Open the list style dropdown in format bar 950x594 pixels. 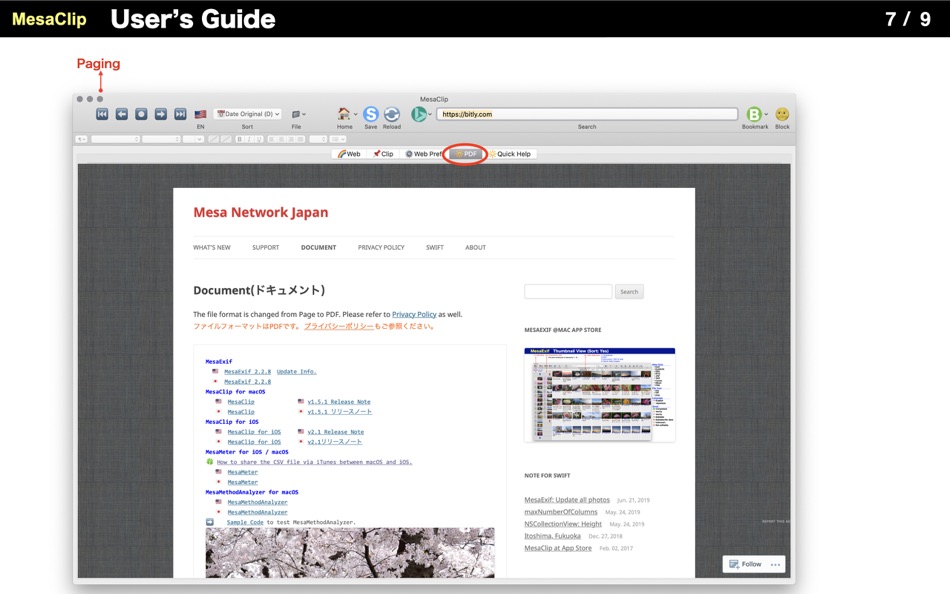point(337,139)
